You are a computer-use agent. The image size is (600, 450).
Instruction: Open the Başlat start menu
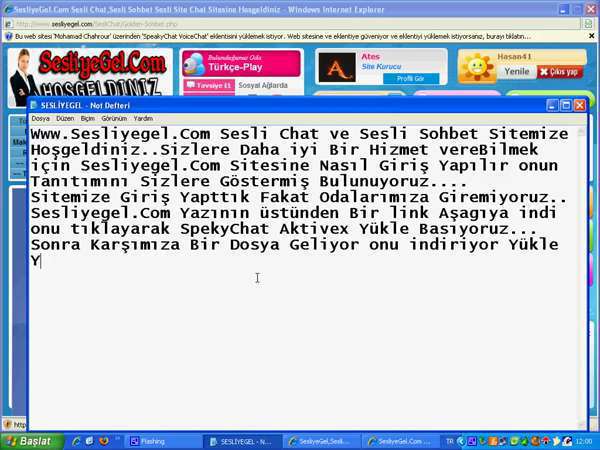coord(32,441)
